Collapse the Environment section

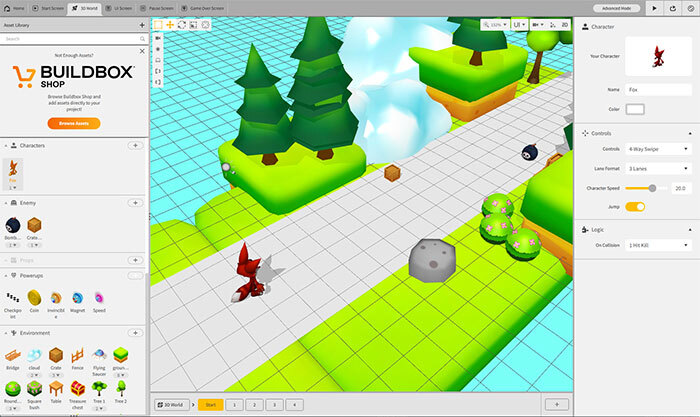point(6,332)
